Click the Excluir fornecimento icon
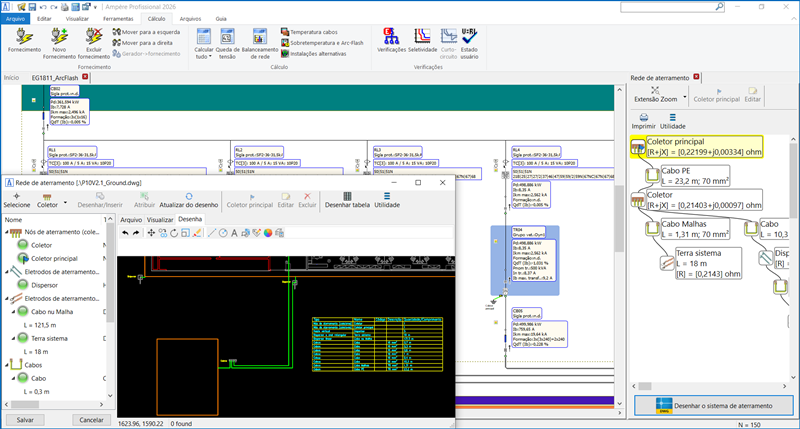This screenshot has width=800, height=429. tap(94, 38)
